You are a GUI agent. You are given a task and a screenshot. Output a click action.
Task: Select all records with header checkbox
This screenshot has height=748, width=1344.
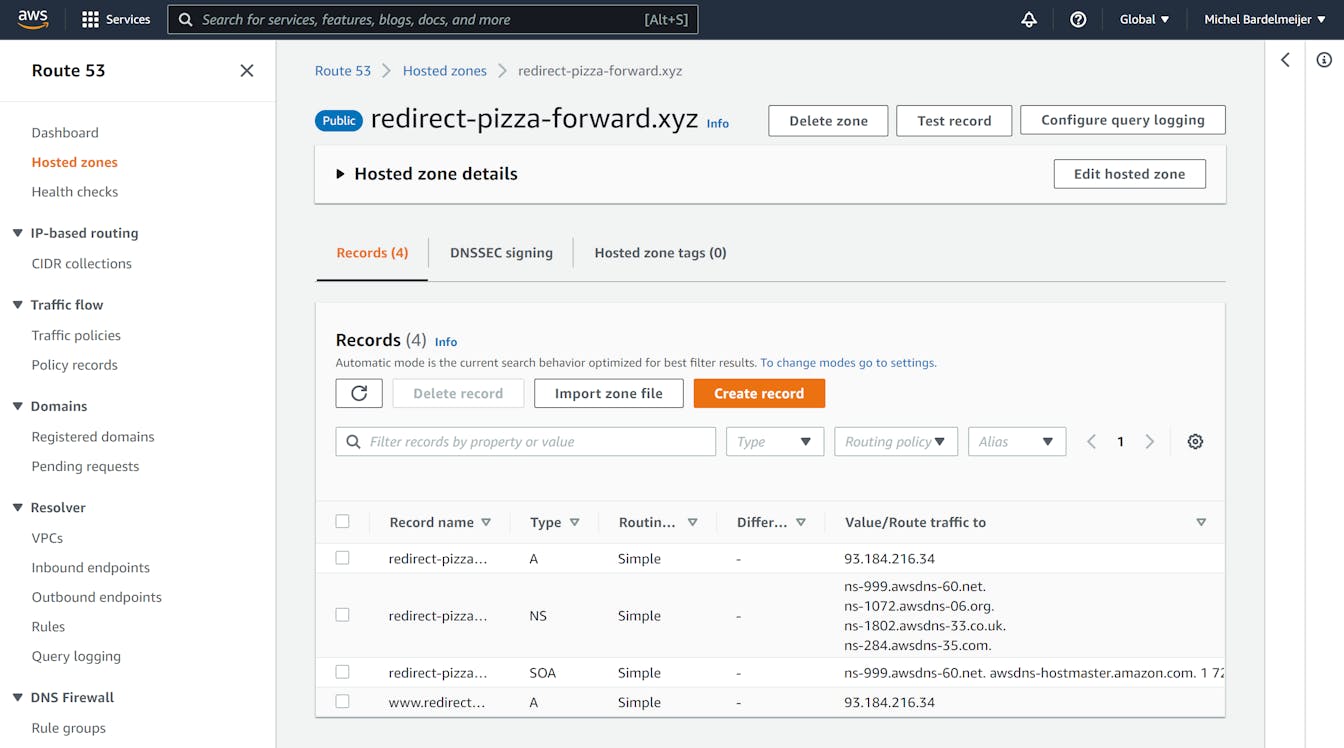[343, 521]
